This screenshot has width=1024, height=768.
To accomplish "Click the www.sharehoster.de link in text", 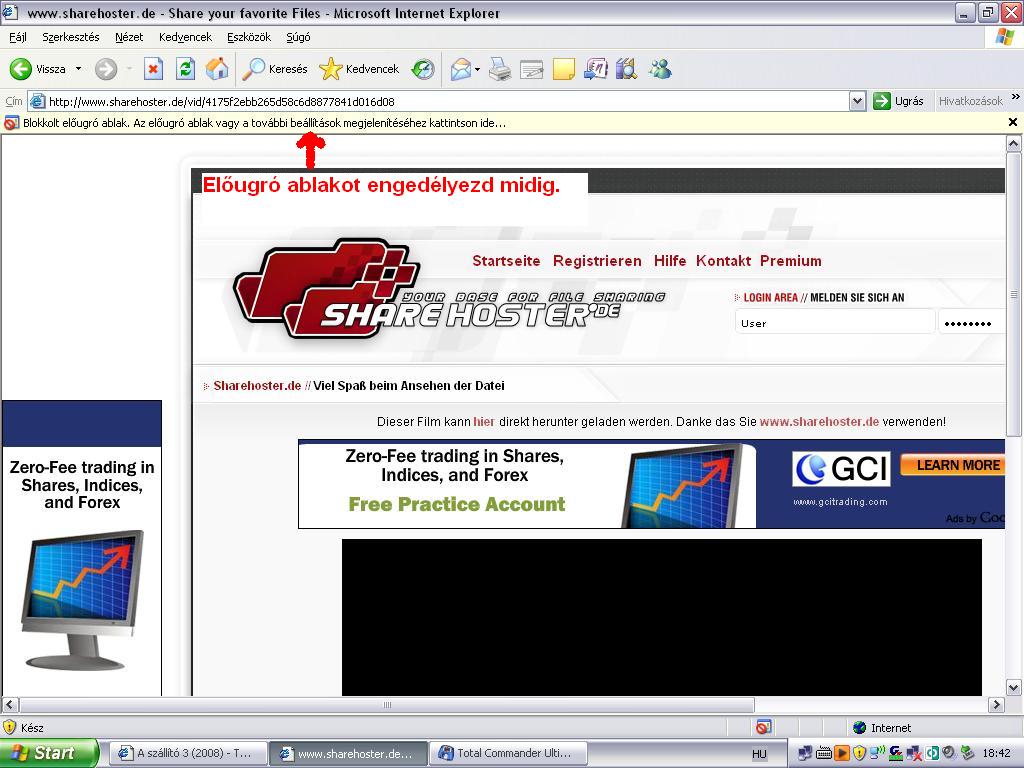I will pos(819,422).
